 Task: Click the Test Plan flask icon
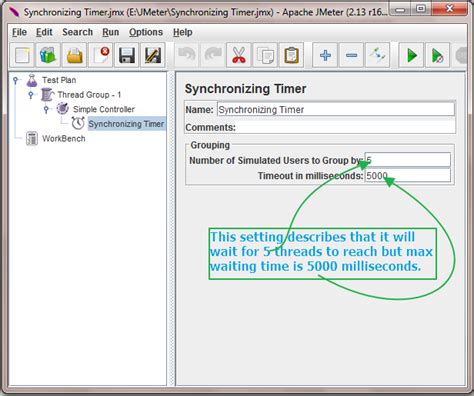coord(32,80)
